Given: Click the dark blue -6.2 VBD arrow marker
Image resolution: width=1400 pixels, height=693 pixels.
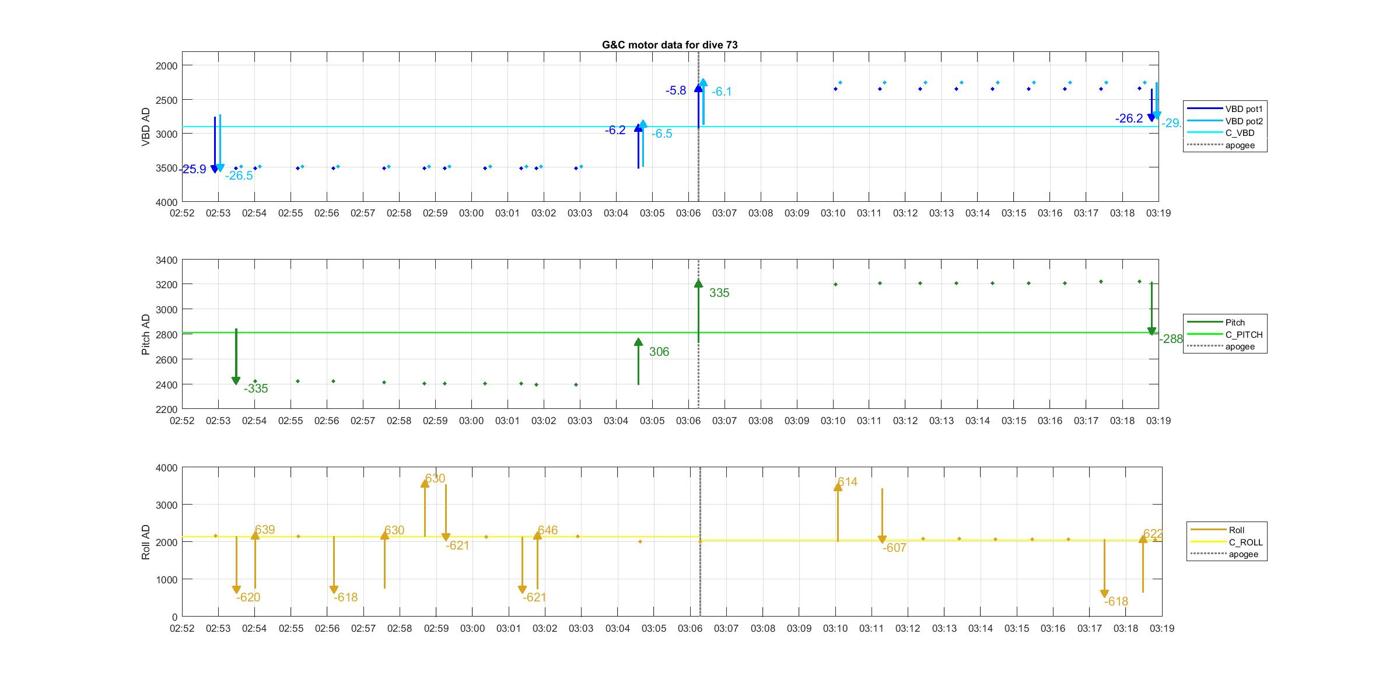Looking at the screenshot, I should (x=638, y=145).
